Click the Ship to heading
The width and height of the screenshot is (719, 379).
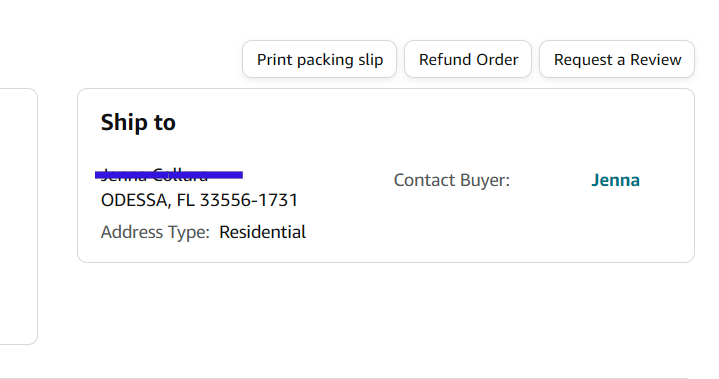[x=138, y=122]
